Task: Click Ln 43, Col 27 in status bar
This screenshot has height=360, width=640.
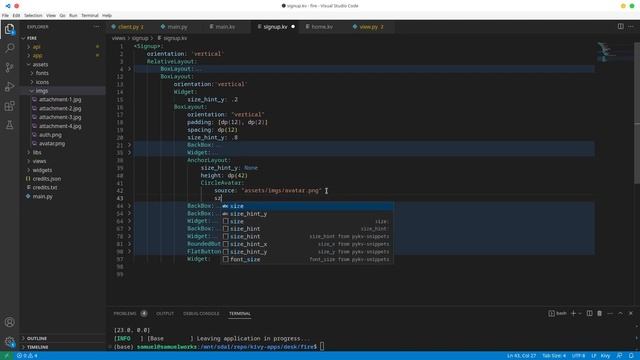Action: (521, 356)
